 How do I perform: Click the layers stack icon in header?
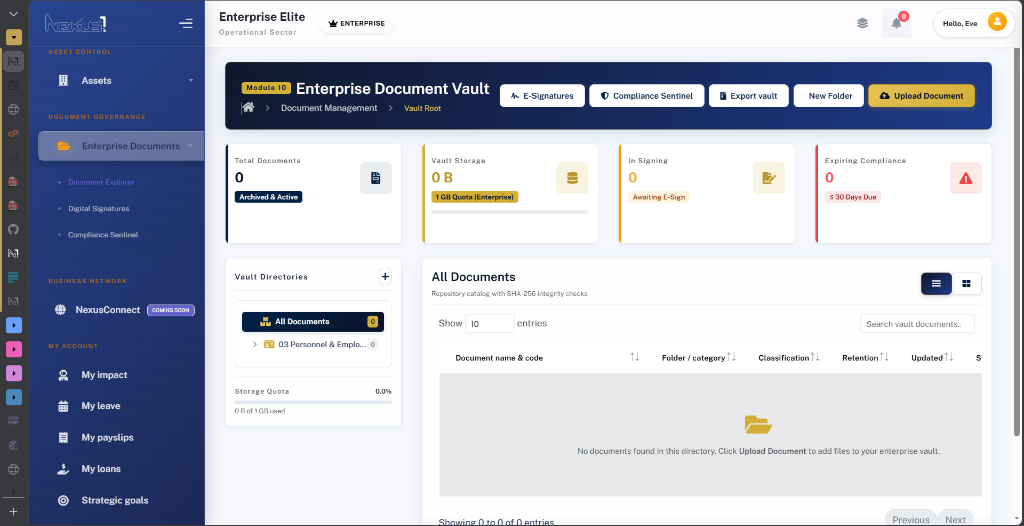863,24
